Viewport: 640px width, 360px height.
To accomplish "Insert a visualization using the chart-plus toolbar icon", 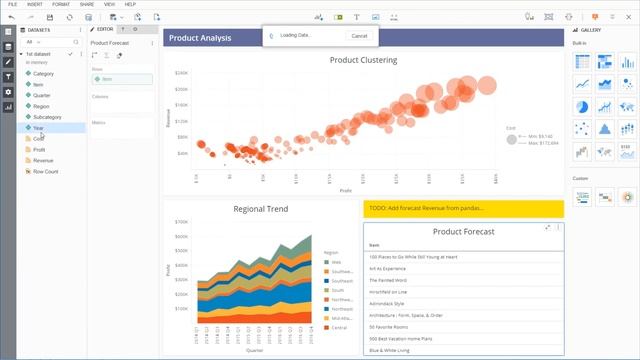I will pyautogui.click(x=318, y=17).
